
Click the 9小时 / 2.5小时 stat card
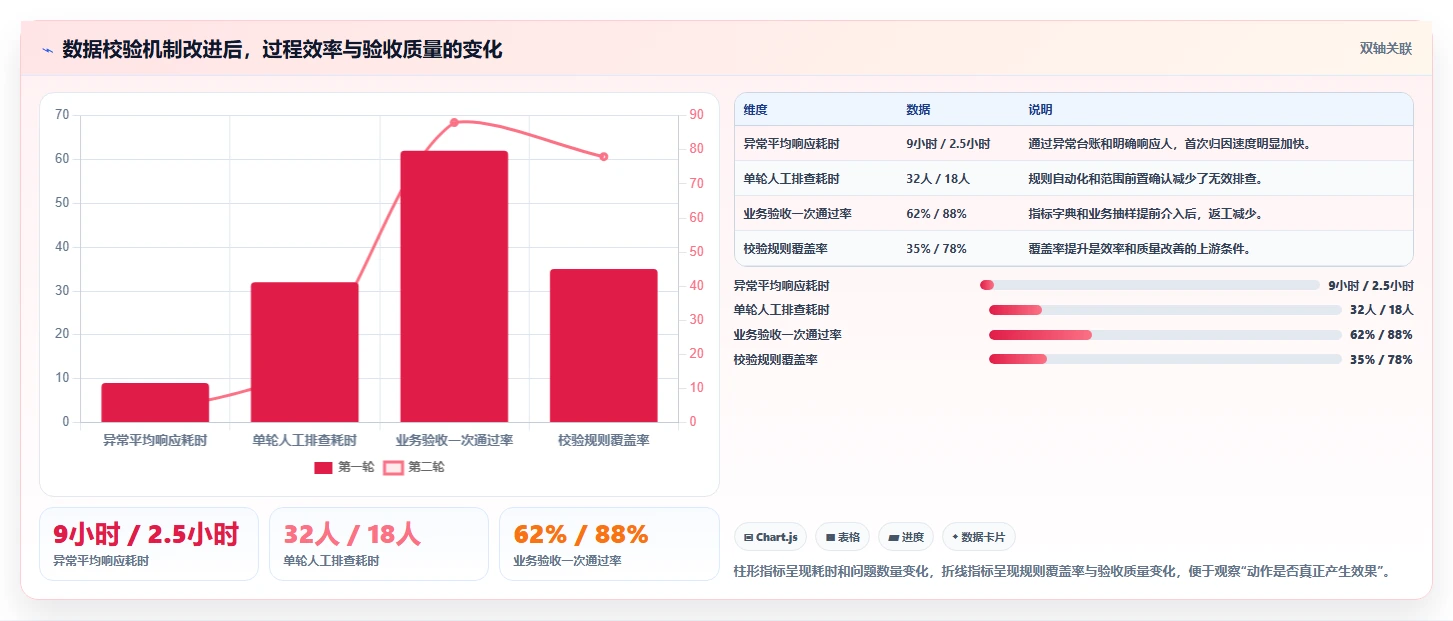149,544
